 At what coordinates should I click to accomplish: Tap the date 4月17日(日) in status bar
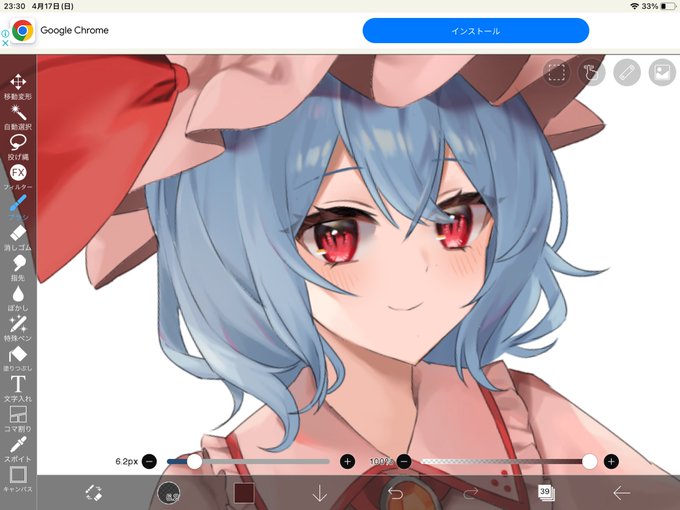pyautogui.click(x=52, y=6)
